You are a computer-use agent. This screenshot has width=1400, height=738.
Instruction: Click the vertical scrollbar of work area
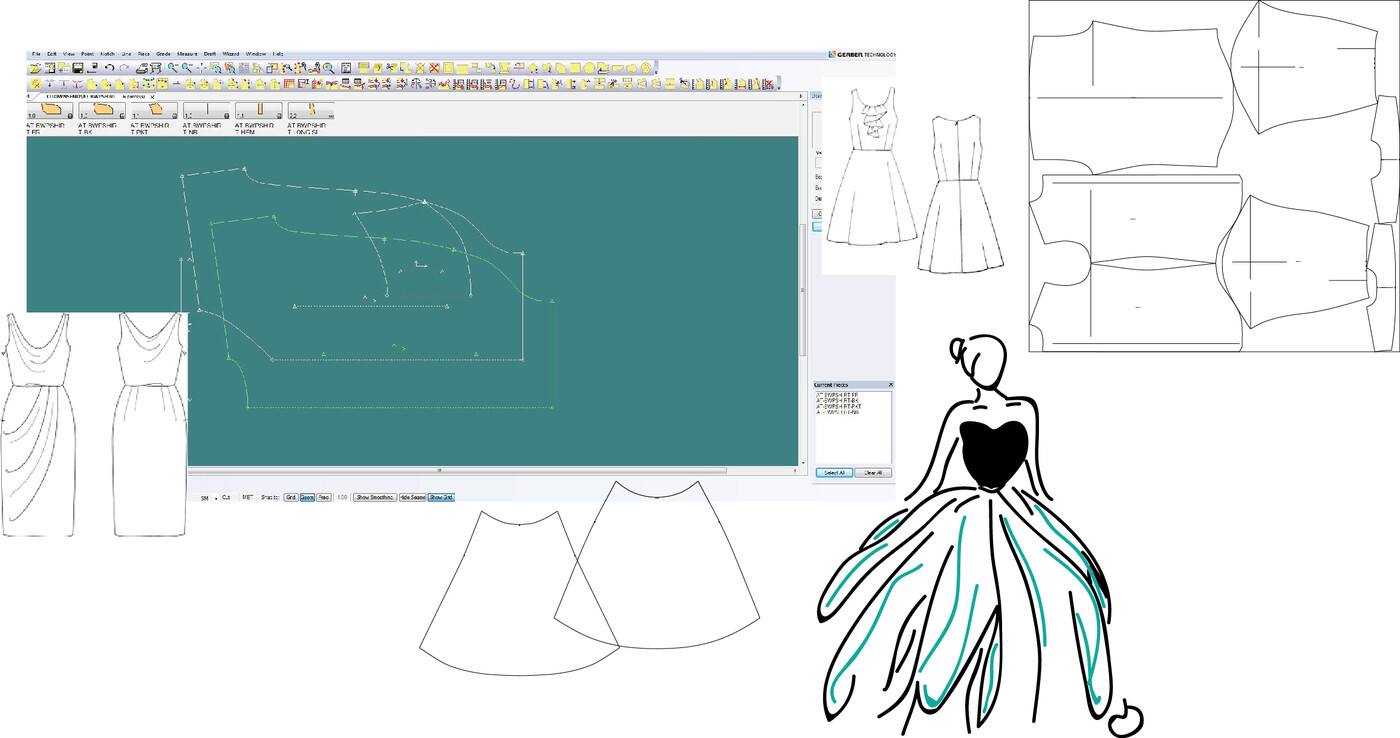pyautogui.click(x=802, y=290)
